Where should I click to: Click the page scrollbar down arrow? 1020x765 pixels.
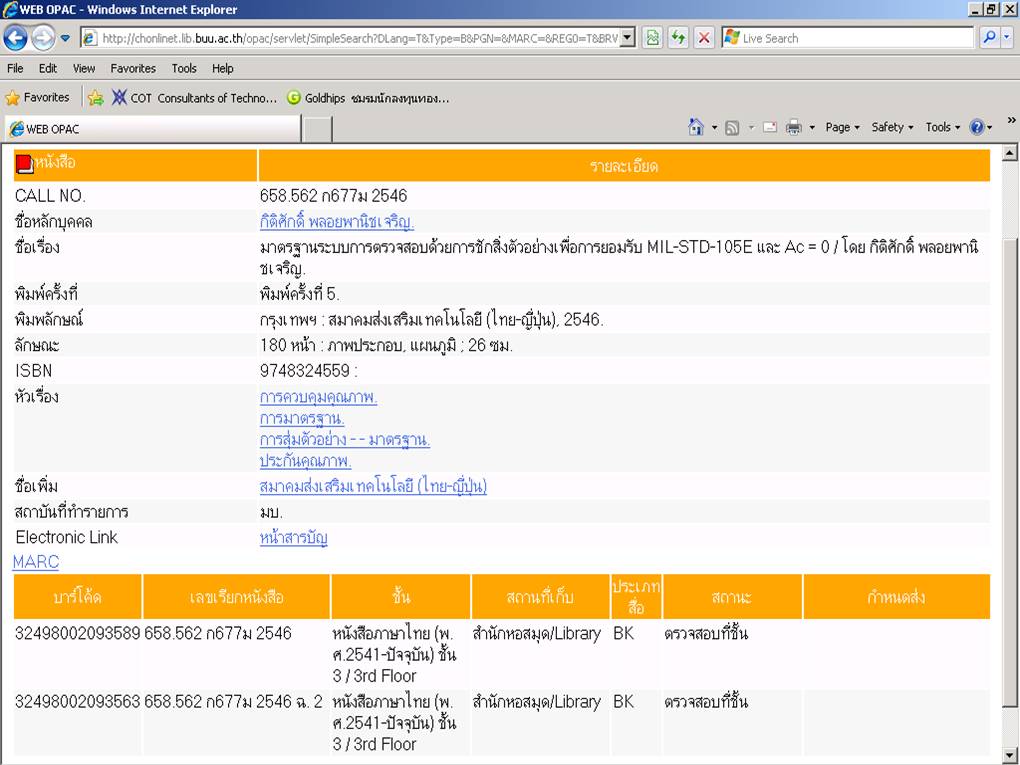click(x=1010, y=755)
